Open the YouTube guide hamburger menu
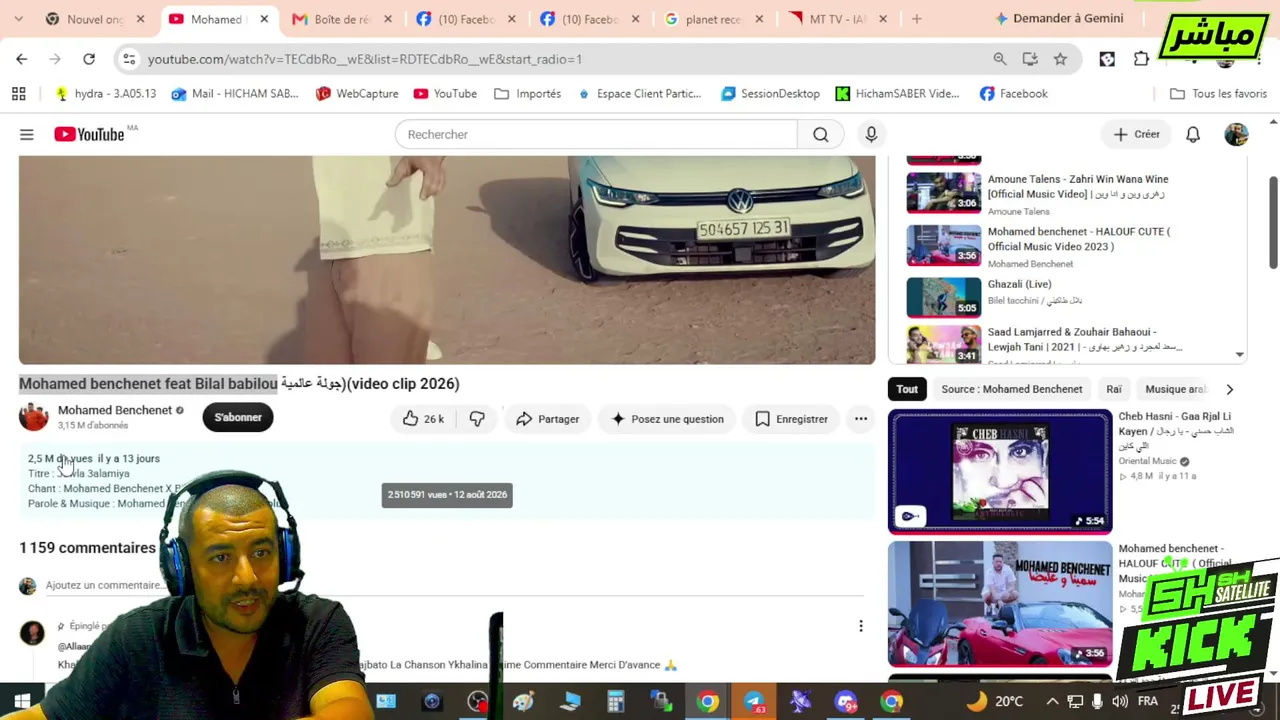This screenshot has height=720, width=1280. (27, 134)
